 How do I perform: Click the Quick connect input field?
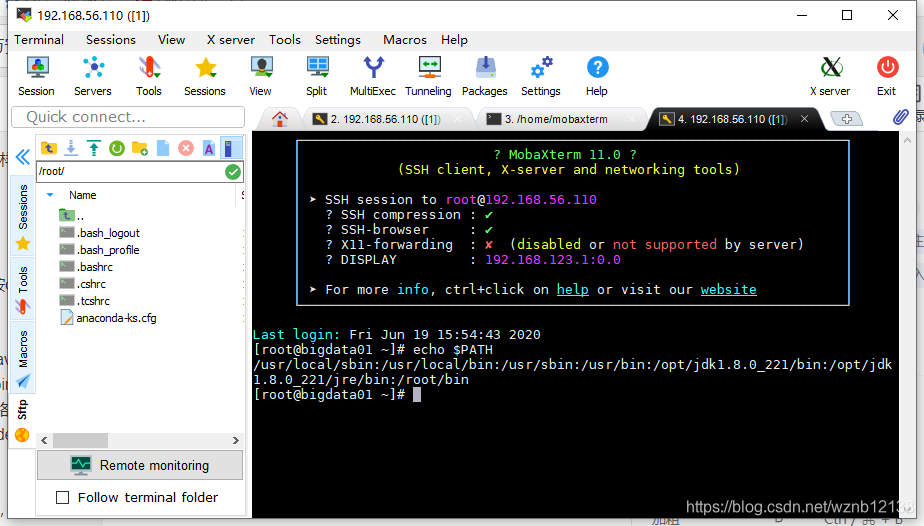(x=128, y=117)
